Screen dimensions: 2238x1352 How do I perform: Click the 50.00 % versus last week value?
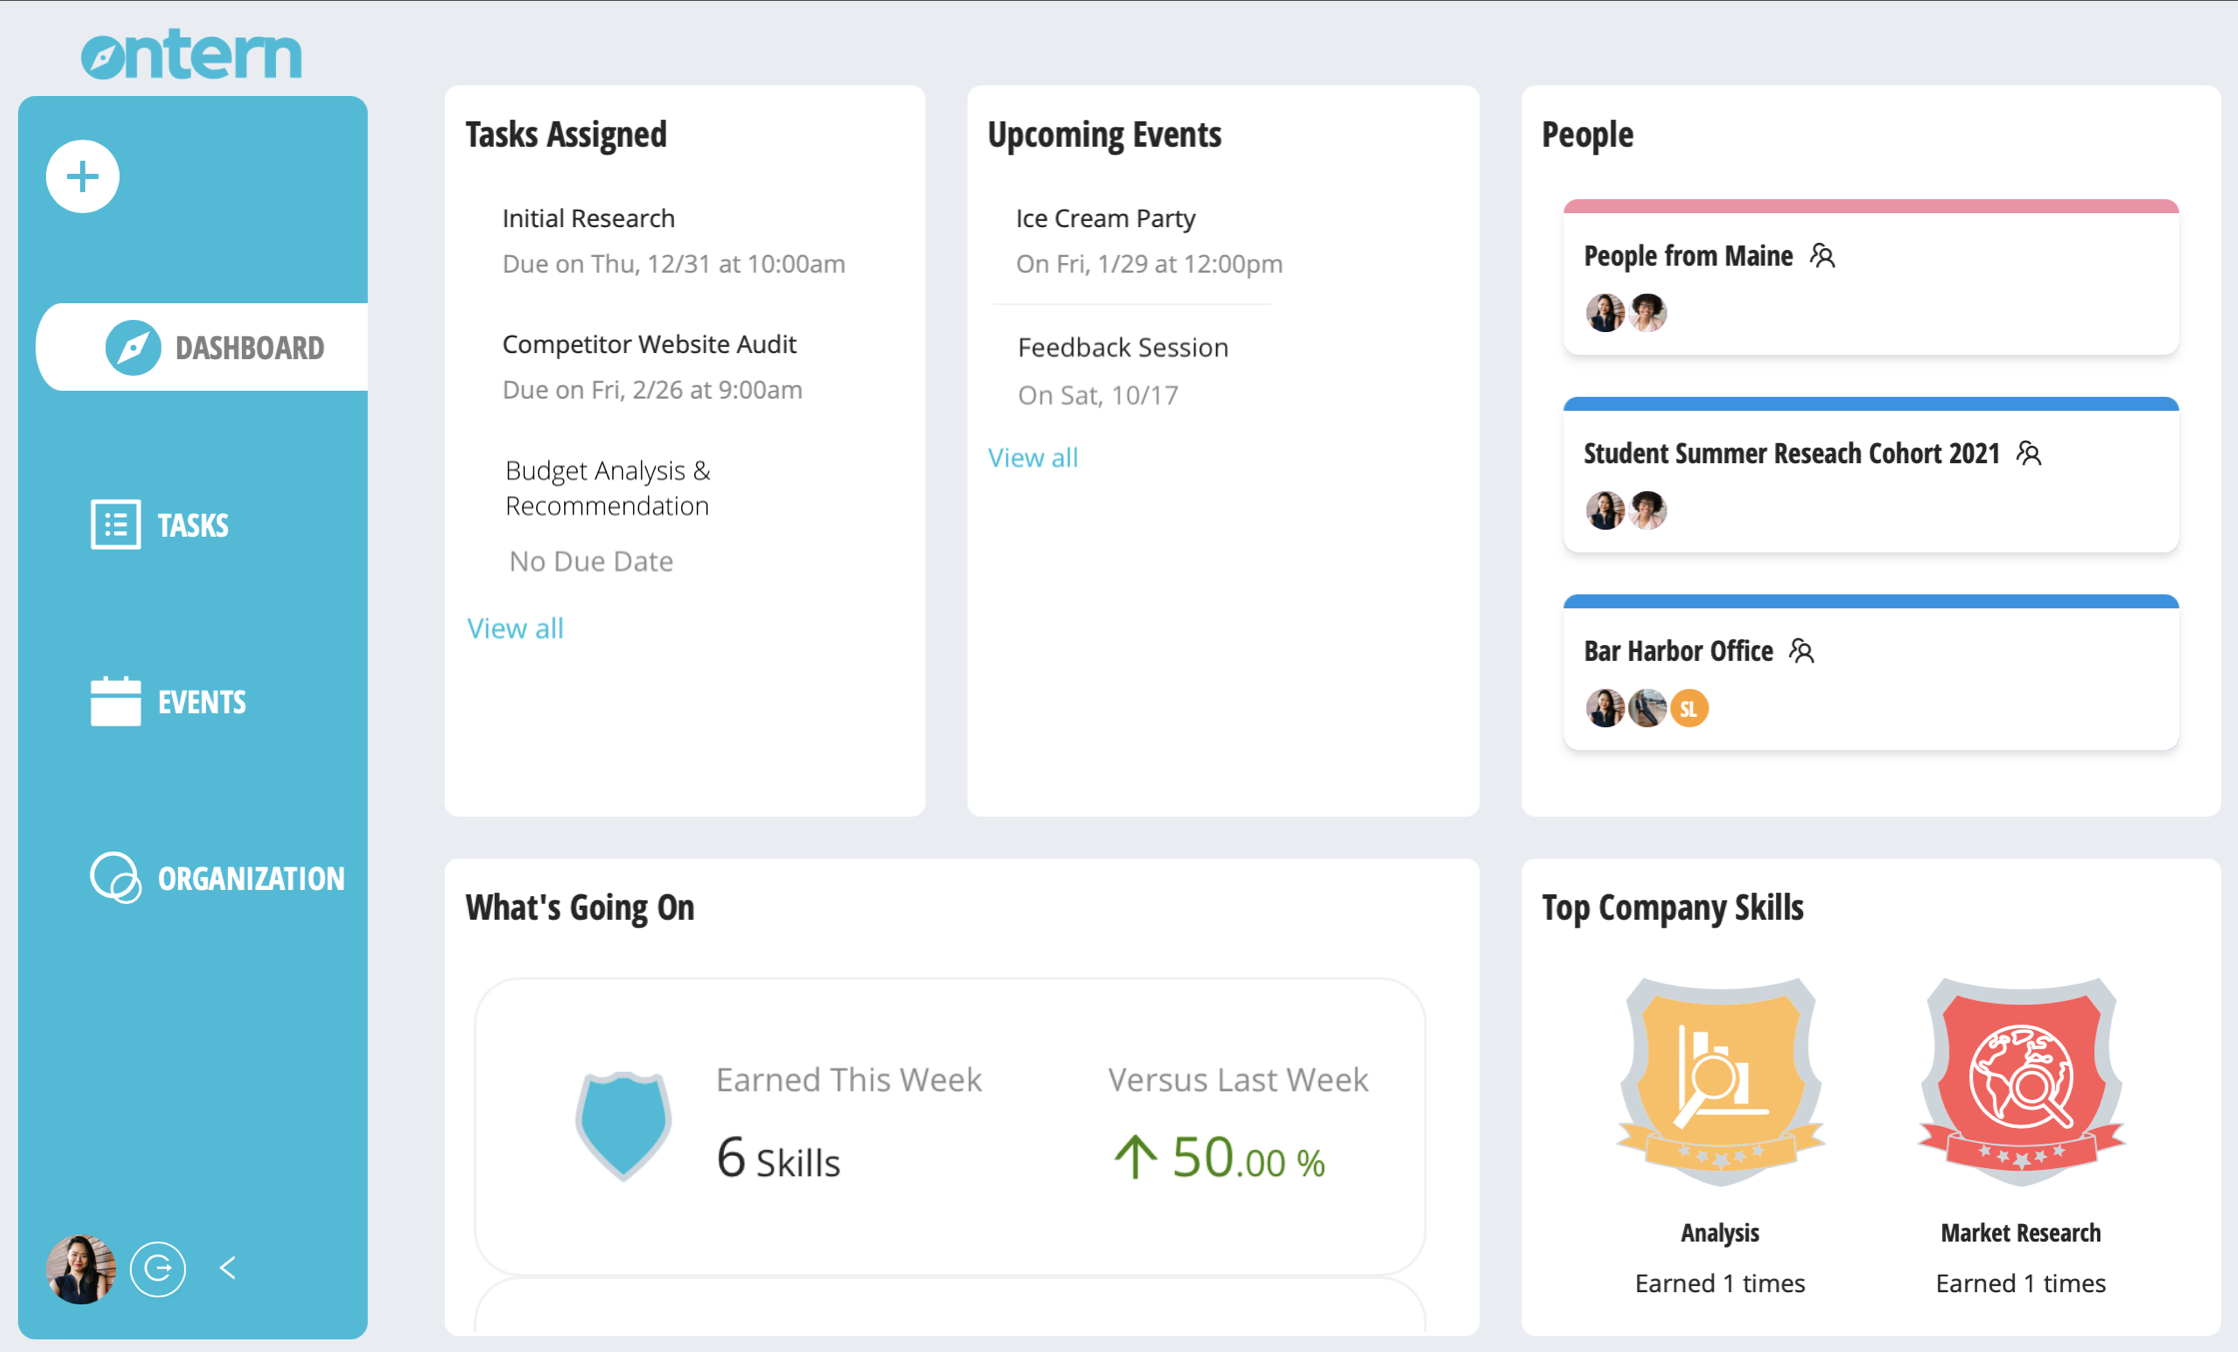[x=1249, y=1158]
